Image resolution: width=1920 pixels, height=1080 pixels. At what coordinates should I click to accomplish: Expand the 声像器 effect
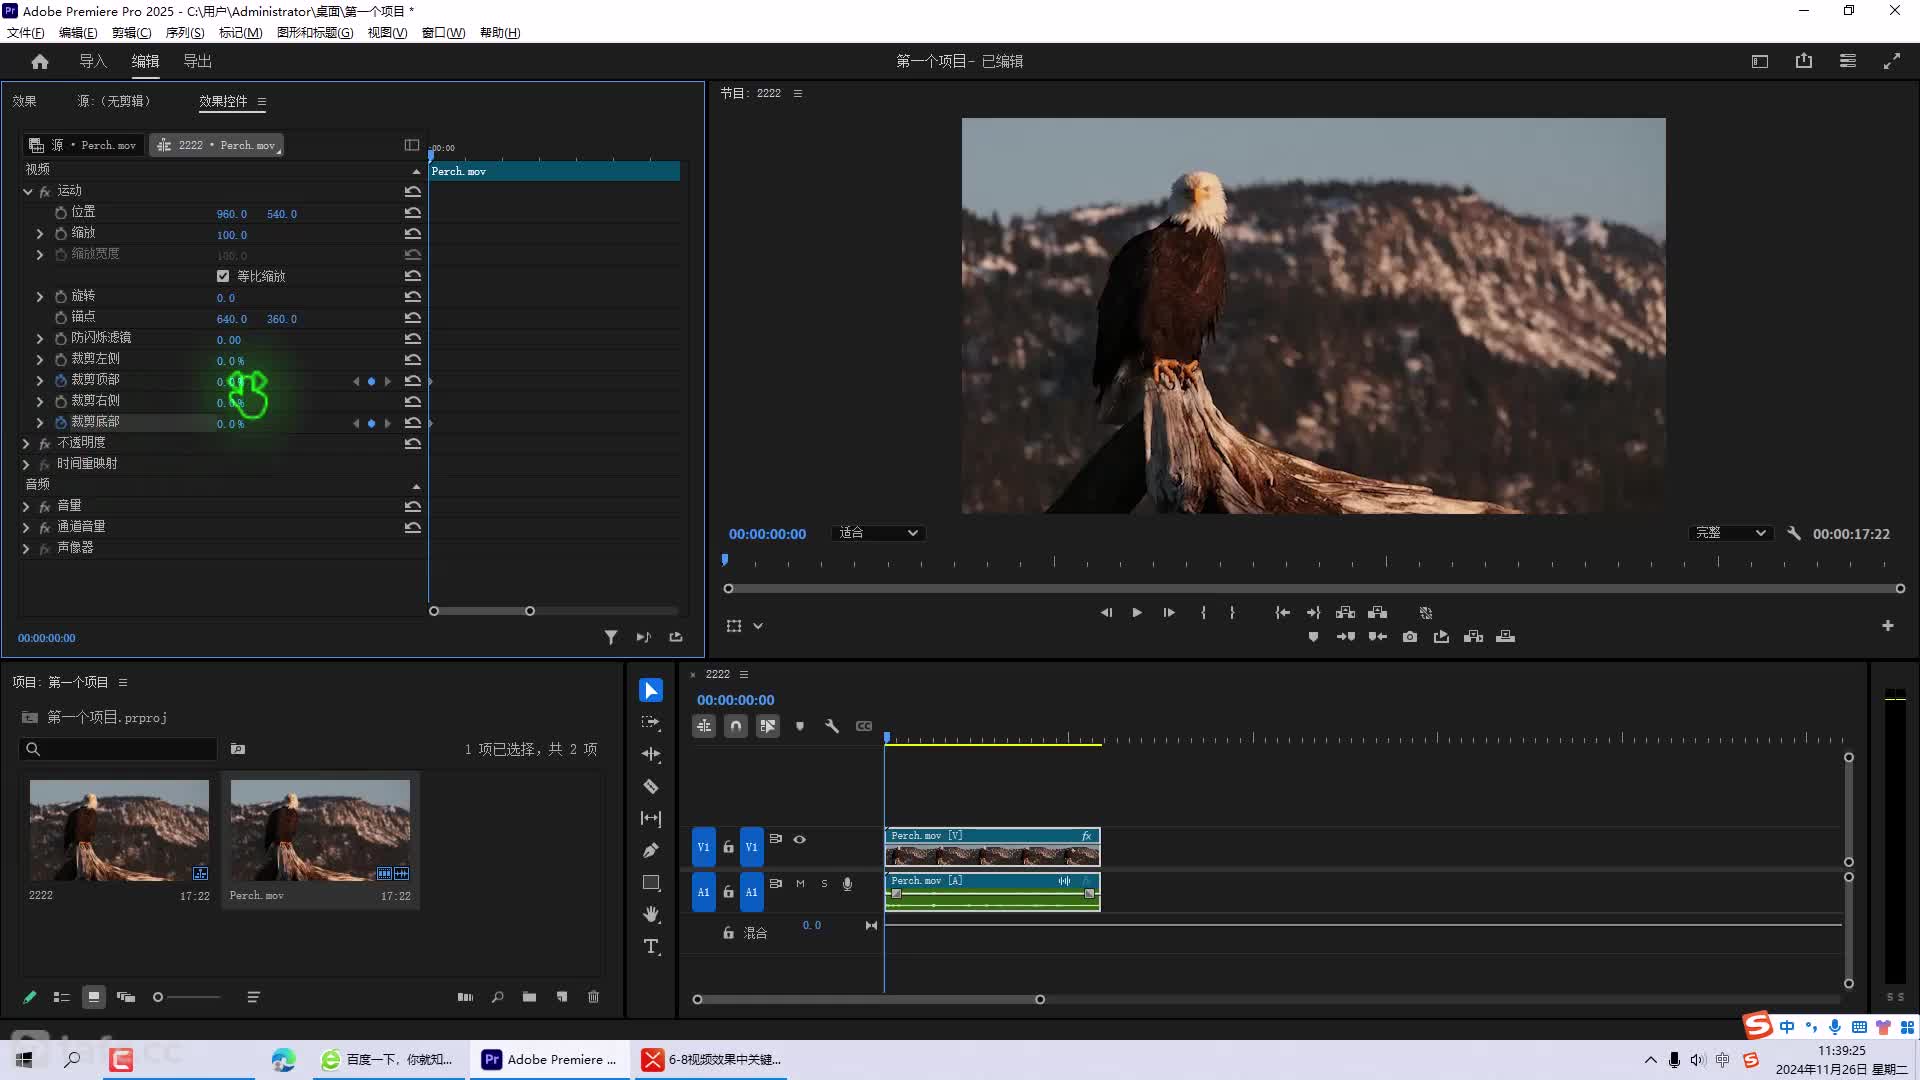tap(26, 549)
